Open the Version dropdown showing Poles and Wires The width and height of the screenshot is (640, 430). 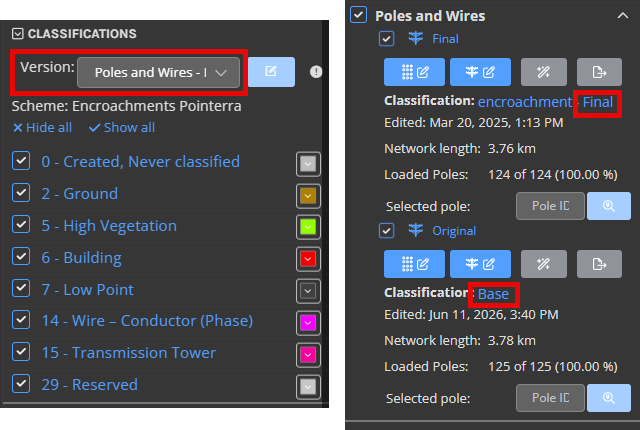pyautogui.click(x=158, y=73)
